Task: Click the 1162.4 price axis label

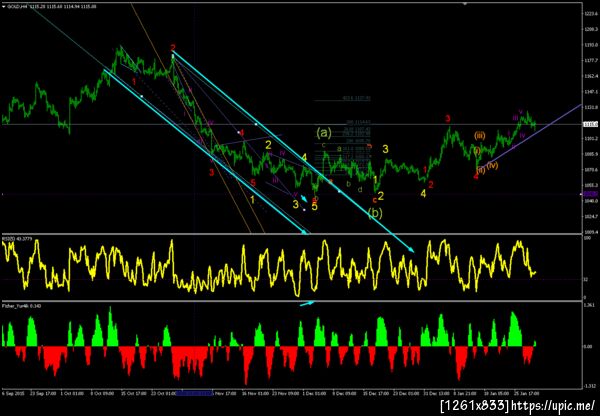Action: tap(590, 76)
